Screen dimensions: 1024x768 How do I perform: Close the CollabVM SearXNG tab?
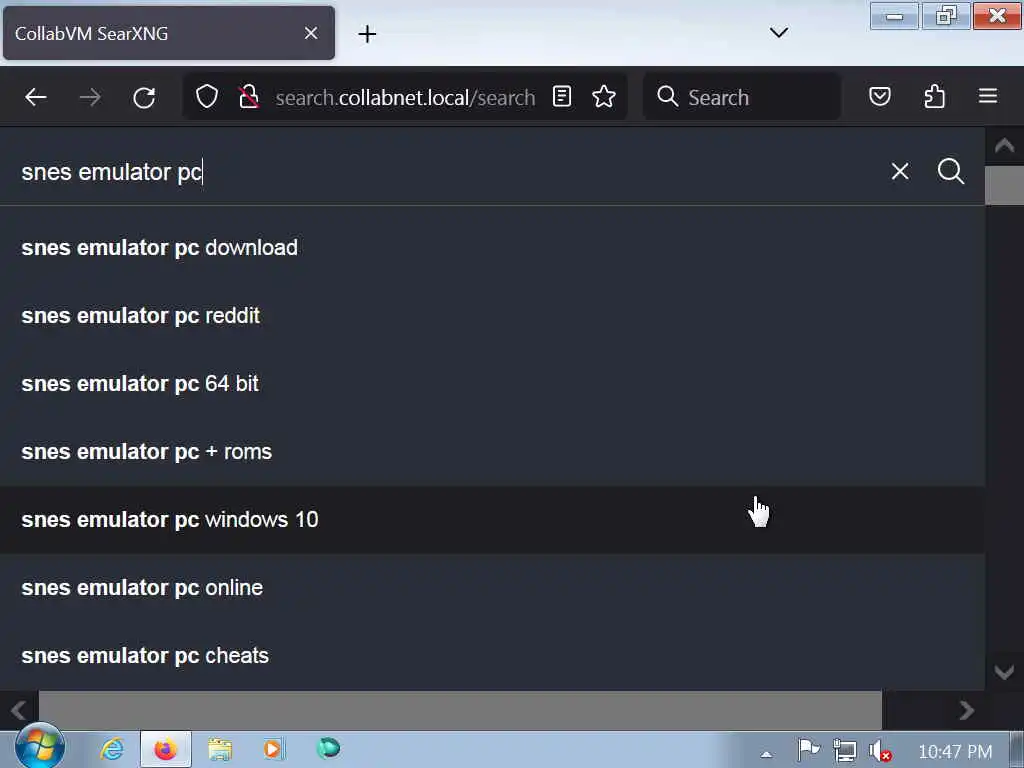tap(311, 33)
